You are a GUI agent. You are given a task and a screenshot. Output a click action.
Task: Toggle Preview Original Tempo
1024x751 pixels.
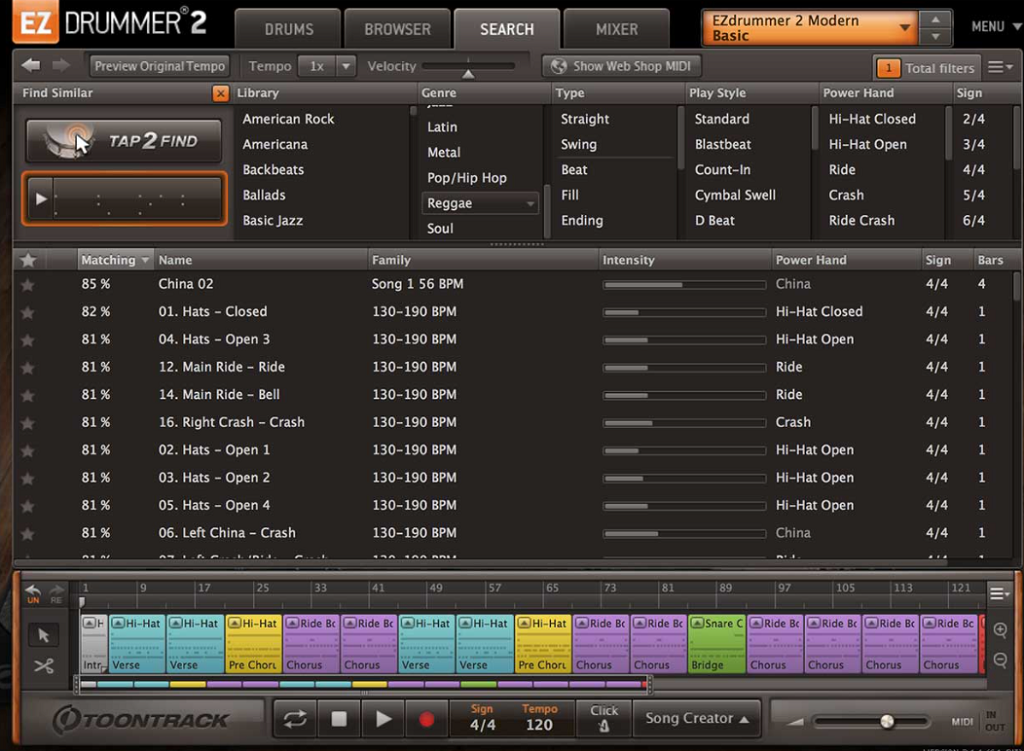tap(159, 66)
